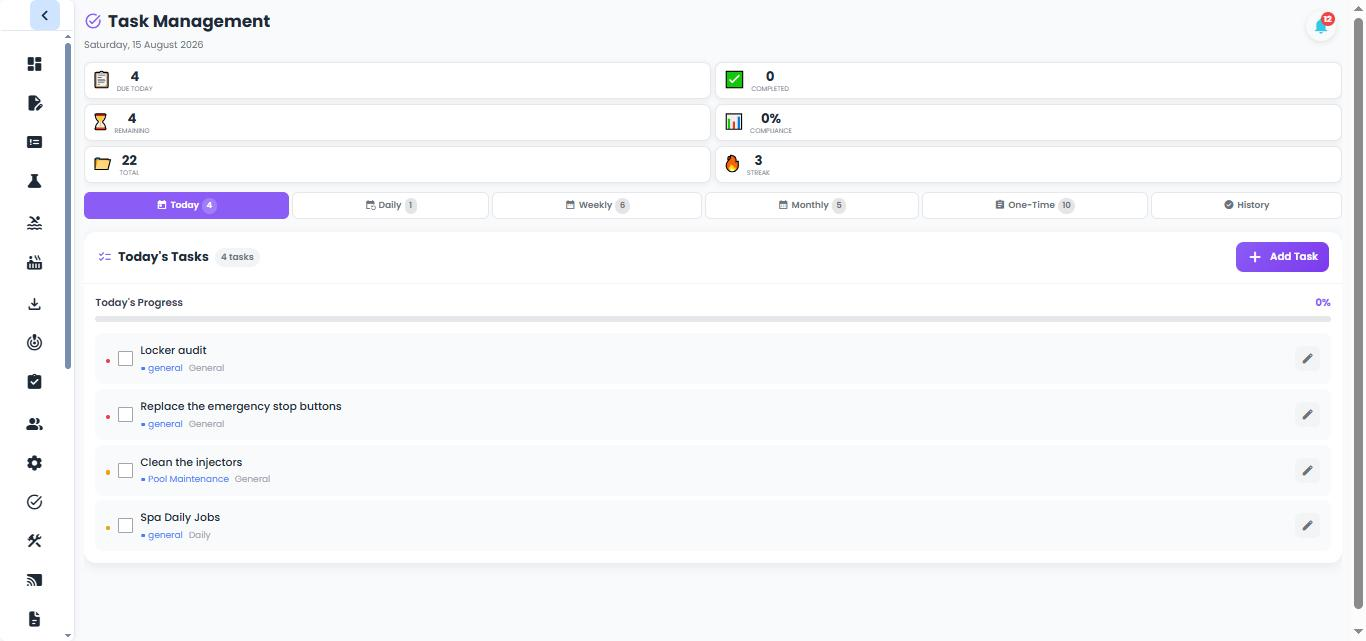Open the circled checkmark tasks sidebar icon
The height and width of the screenshot is (641, 1366).
point(34,502)
